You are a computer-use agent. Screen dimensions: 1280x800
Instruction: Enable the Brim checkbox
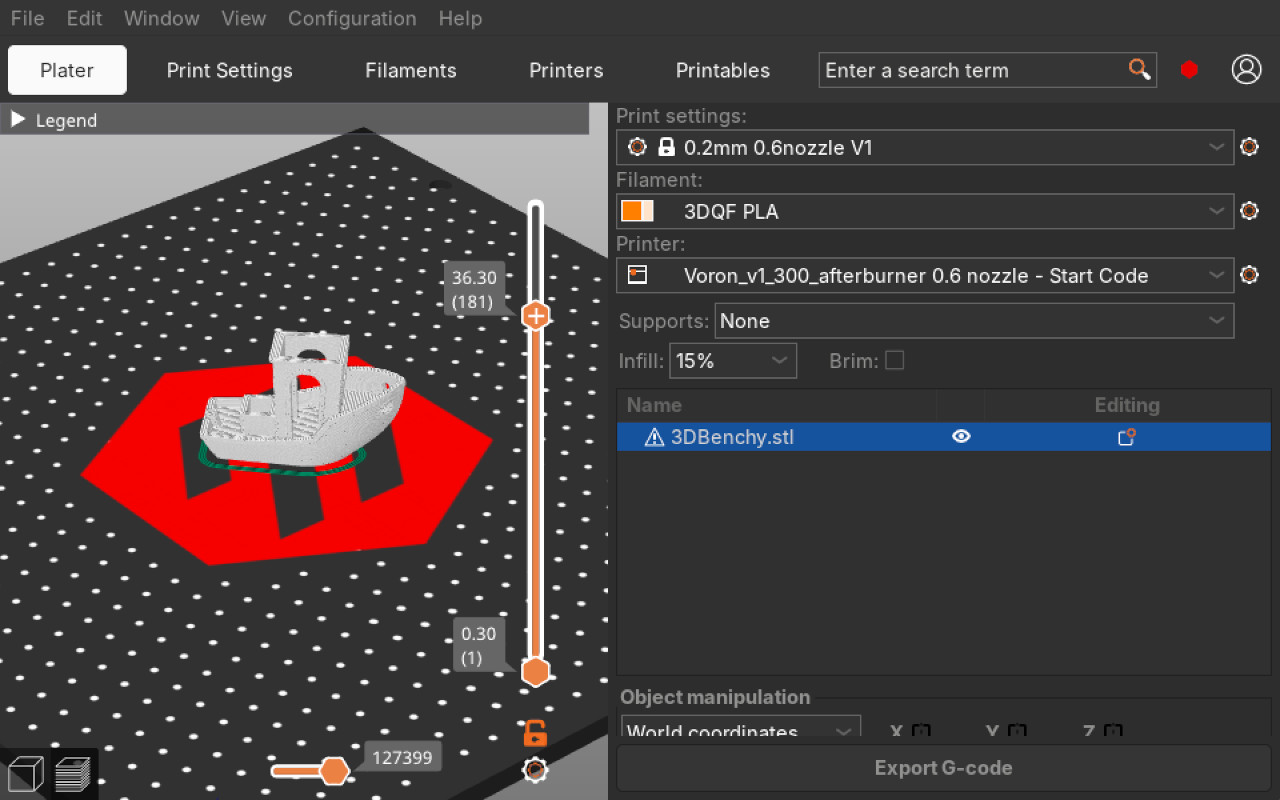pyautogui.click(x=894, y=360)
